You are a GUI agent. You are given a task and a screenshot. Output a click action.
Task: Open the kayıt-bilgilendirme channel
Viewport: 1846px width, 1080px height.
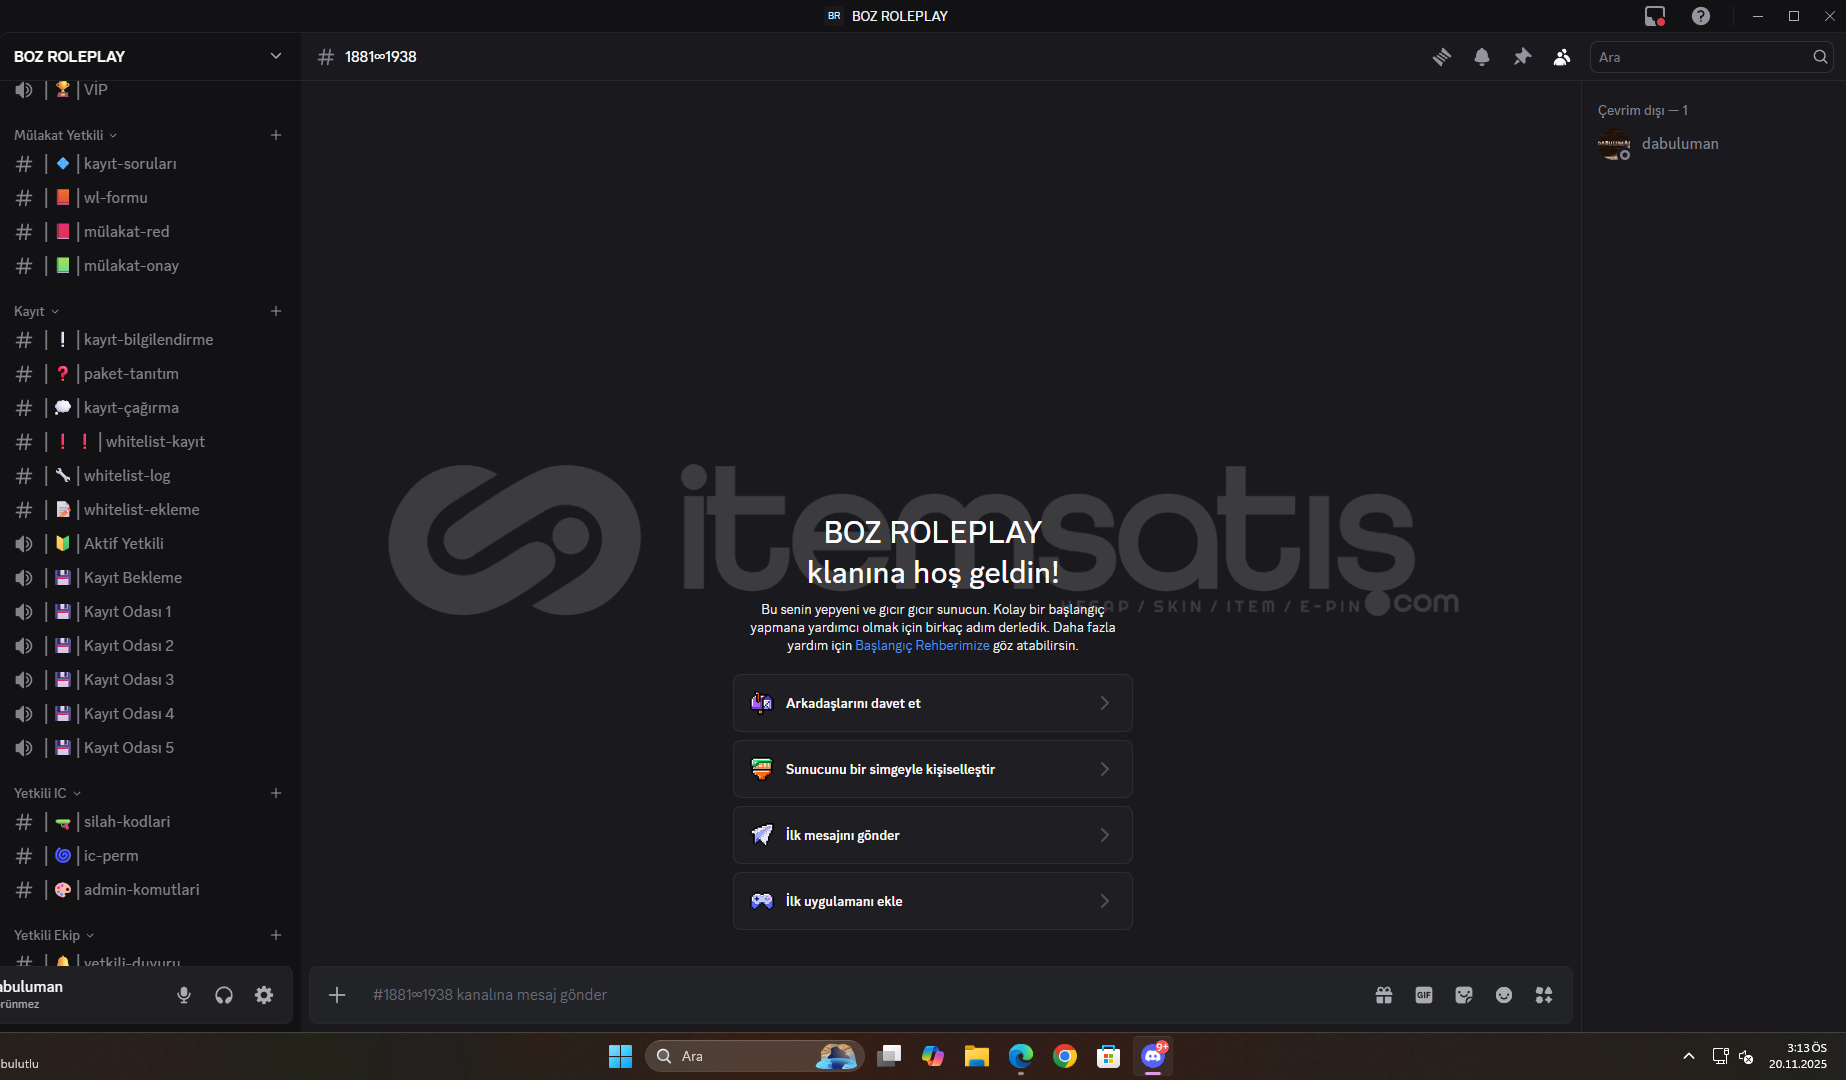146,340
